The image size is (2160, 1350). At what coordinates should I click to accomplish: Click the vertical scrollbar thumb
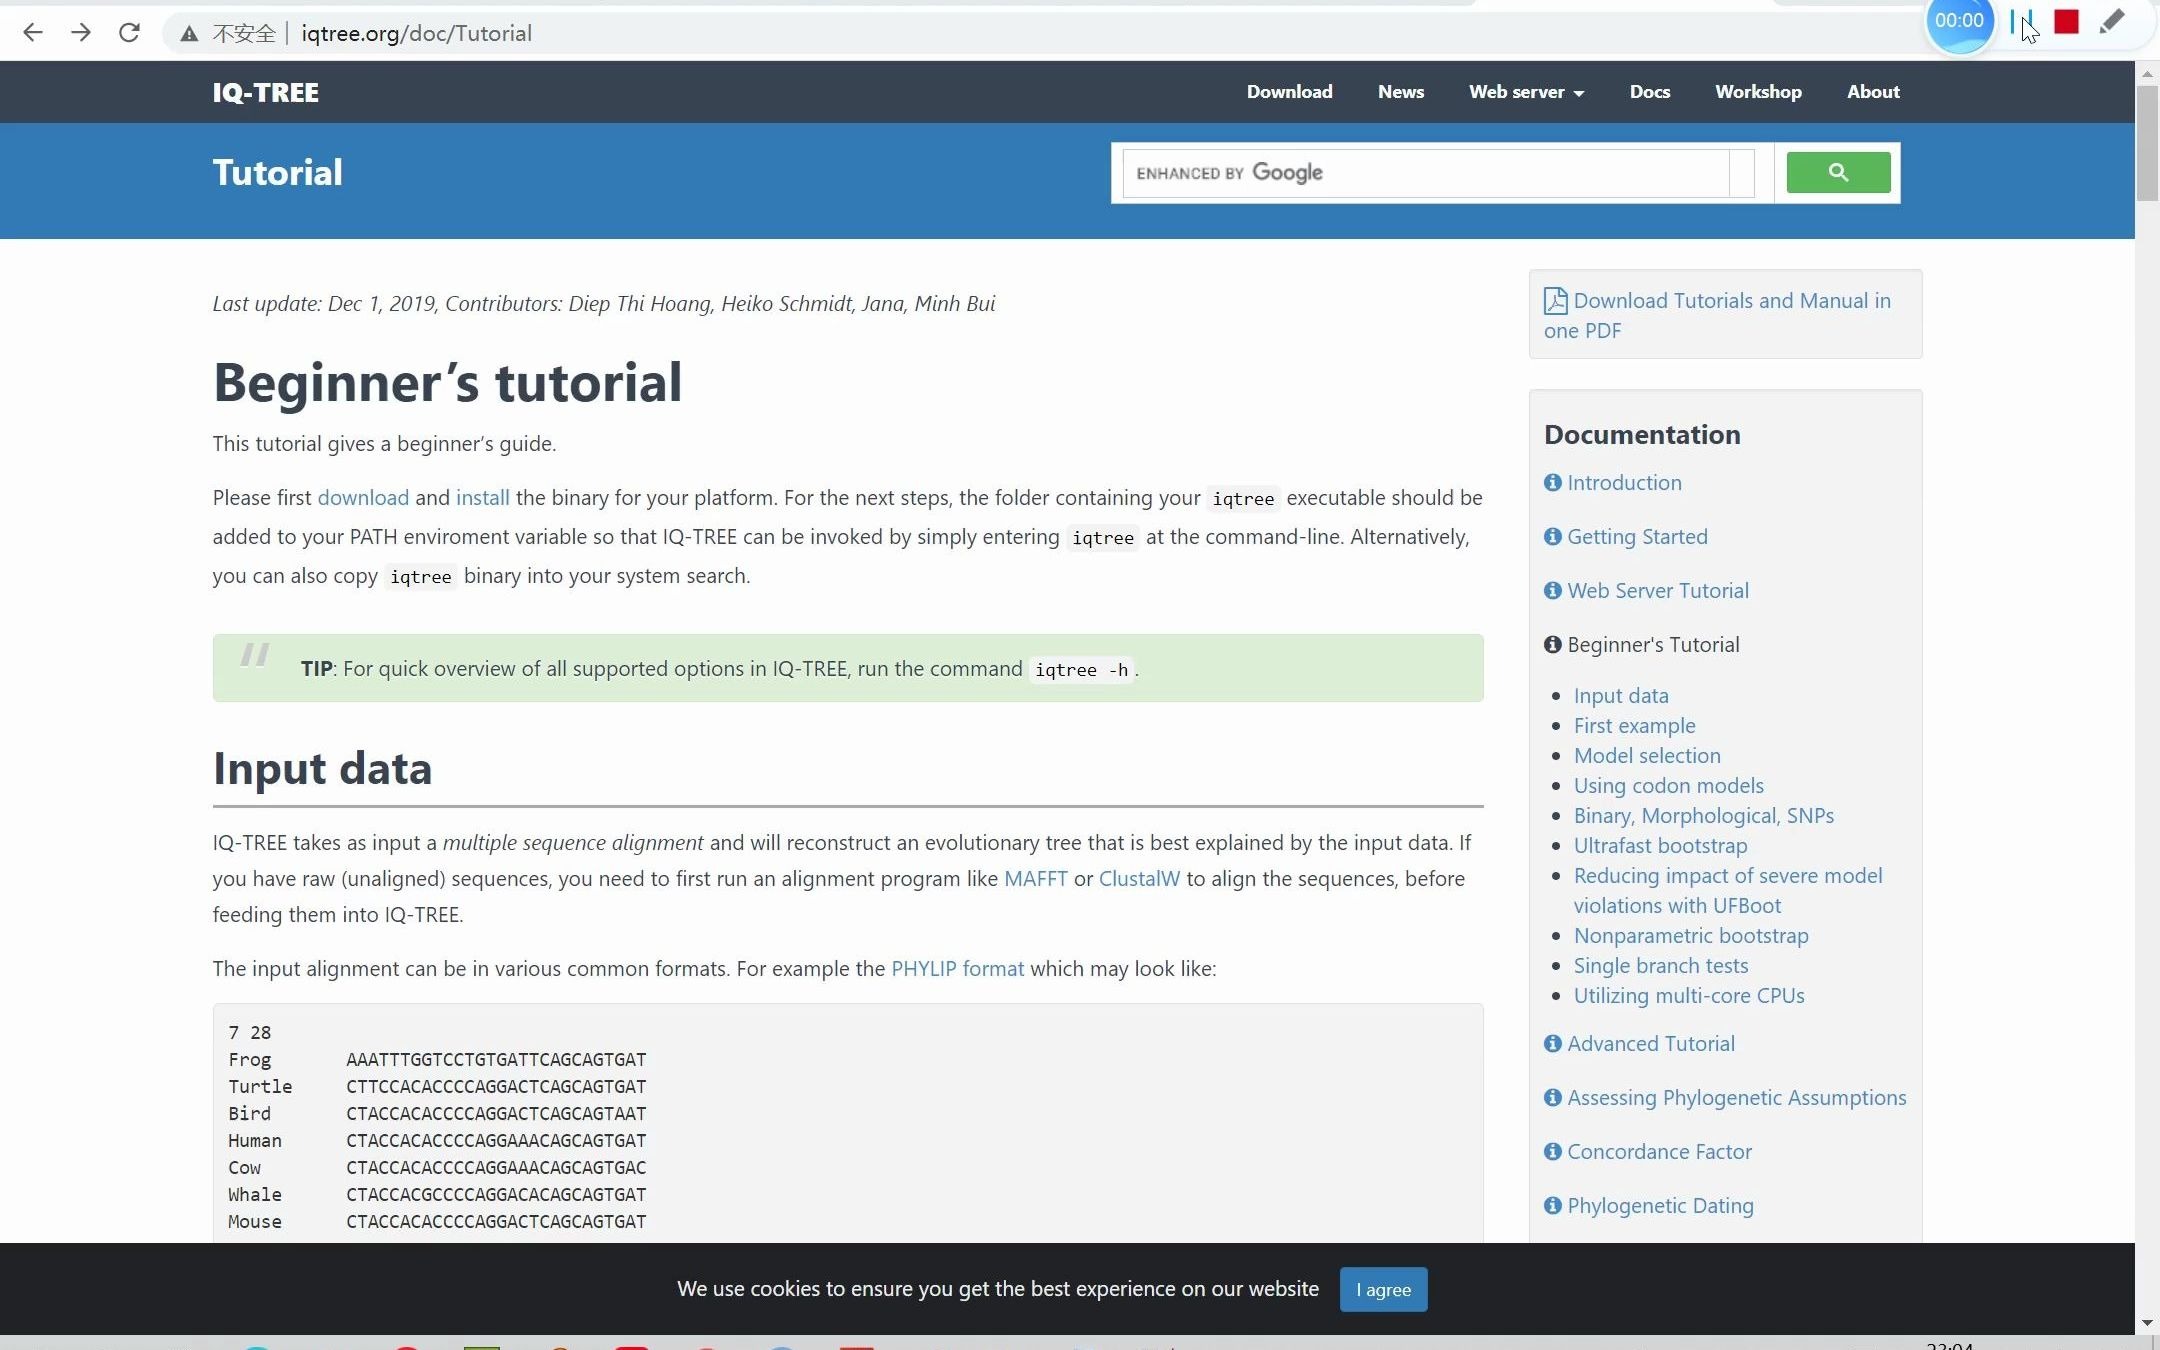2147,143
